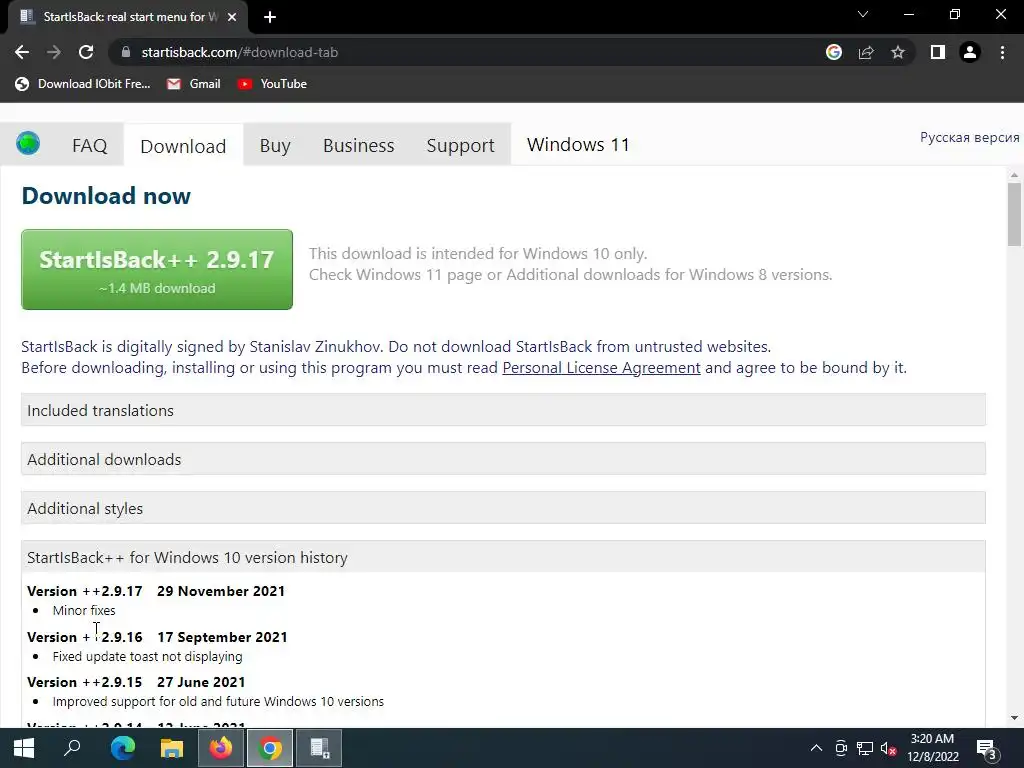Click the Chrome taskbar icon

(270, 748)
